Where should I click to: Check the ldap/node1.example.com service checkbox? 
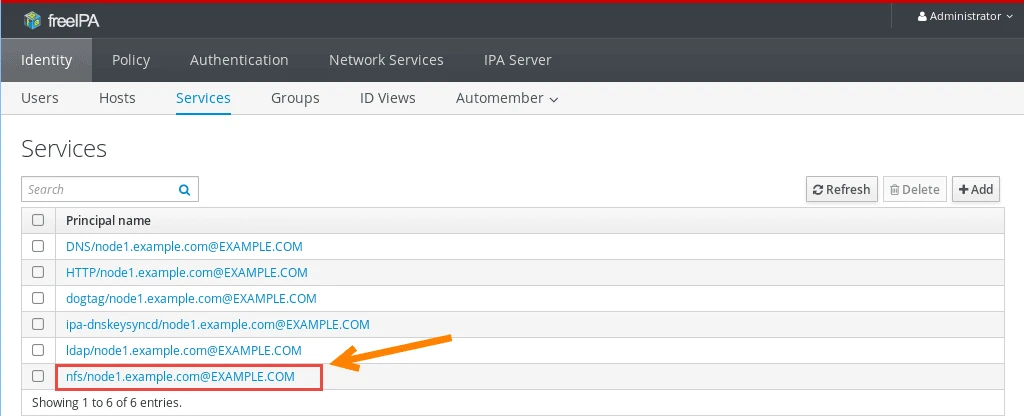[38, 349]
